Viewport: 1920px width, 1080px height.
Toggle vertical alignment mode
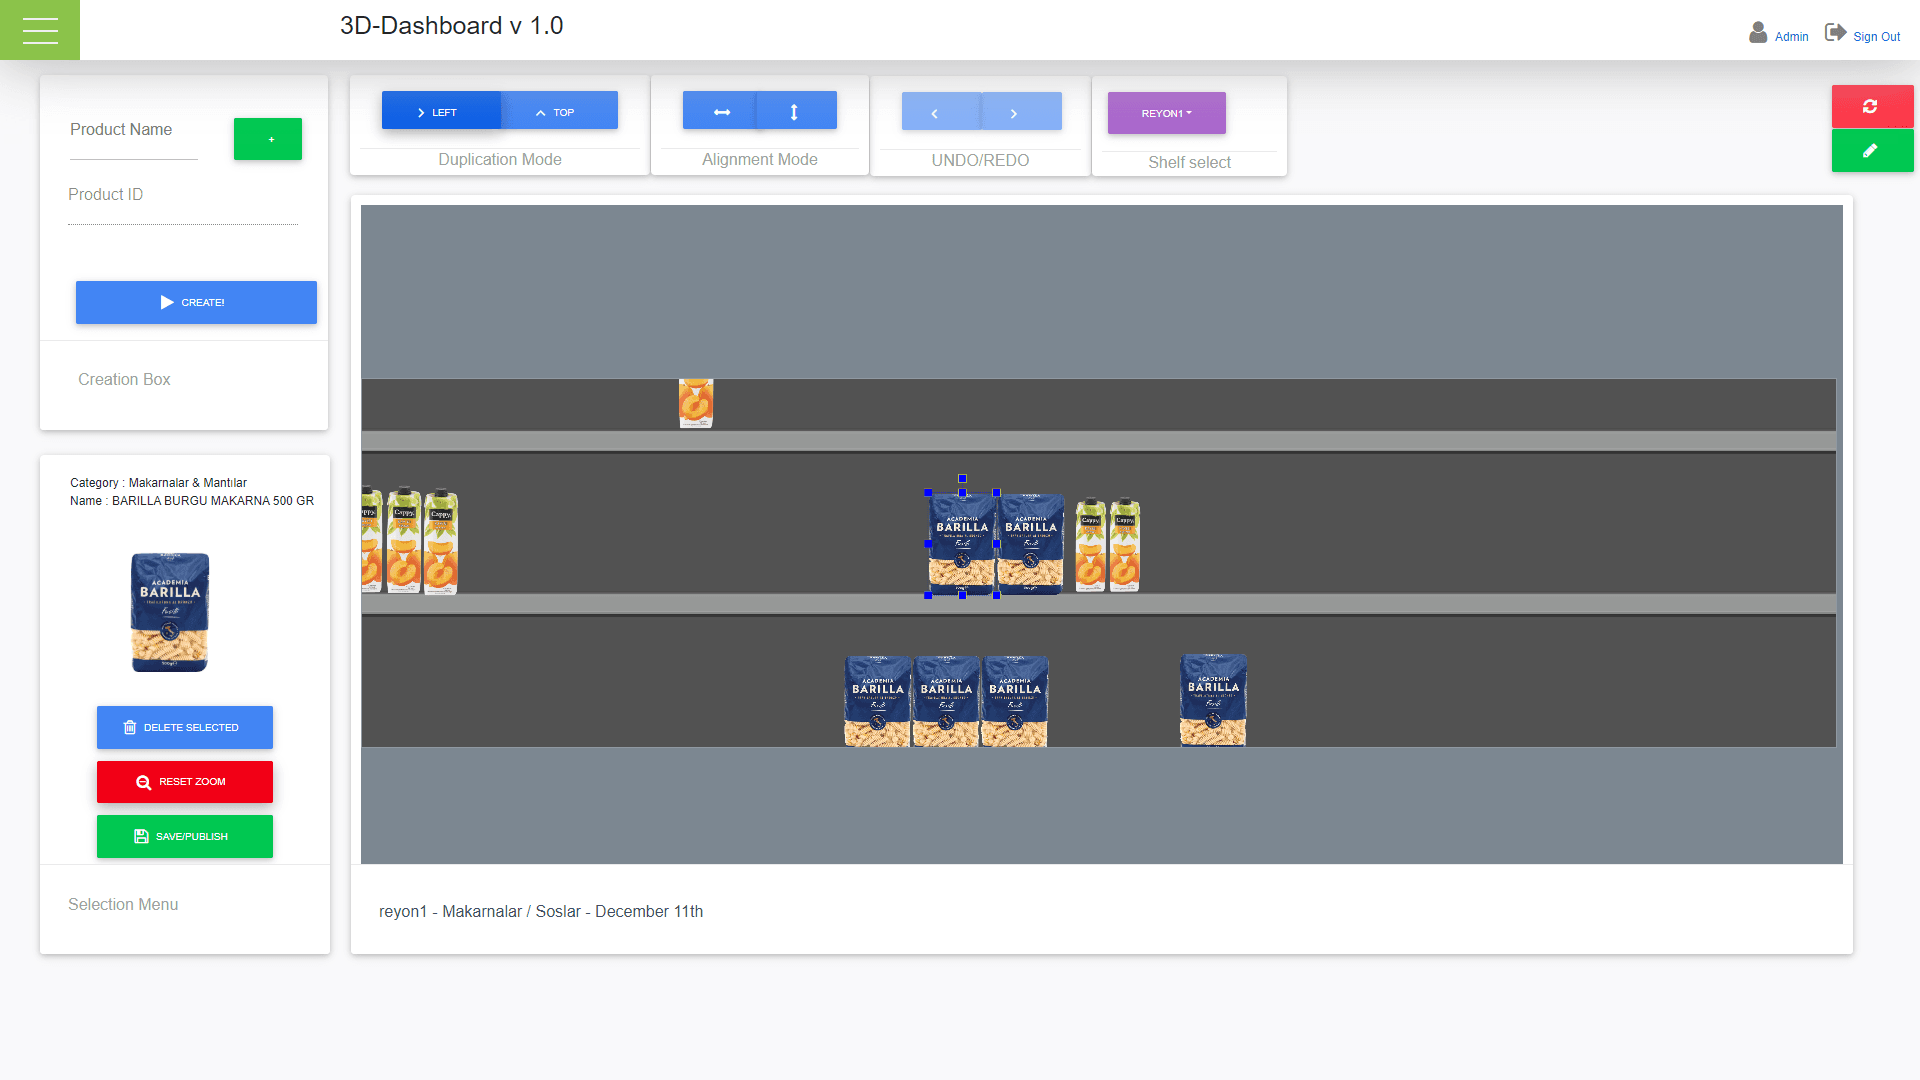coord(796,111)
